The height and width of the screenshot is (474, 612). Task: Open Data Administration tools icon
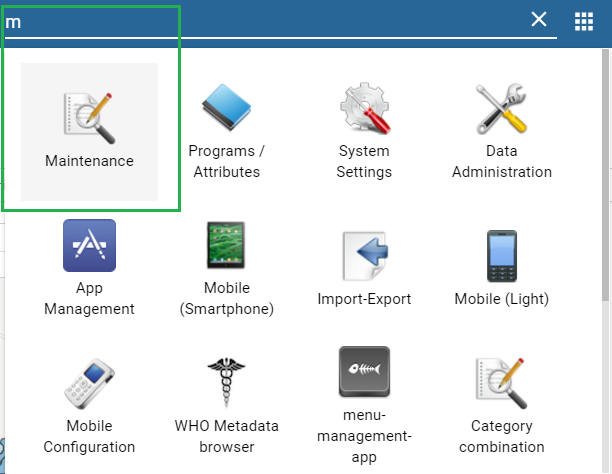point(501,109)
